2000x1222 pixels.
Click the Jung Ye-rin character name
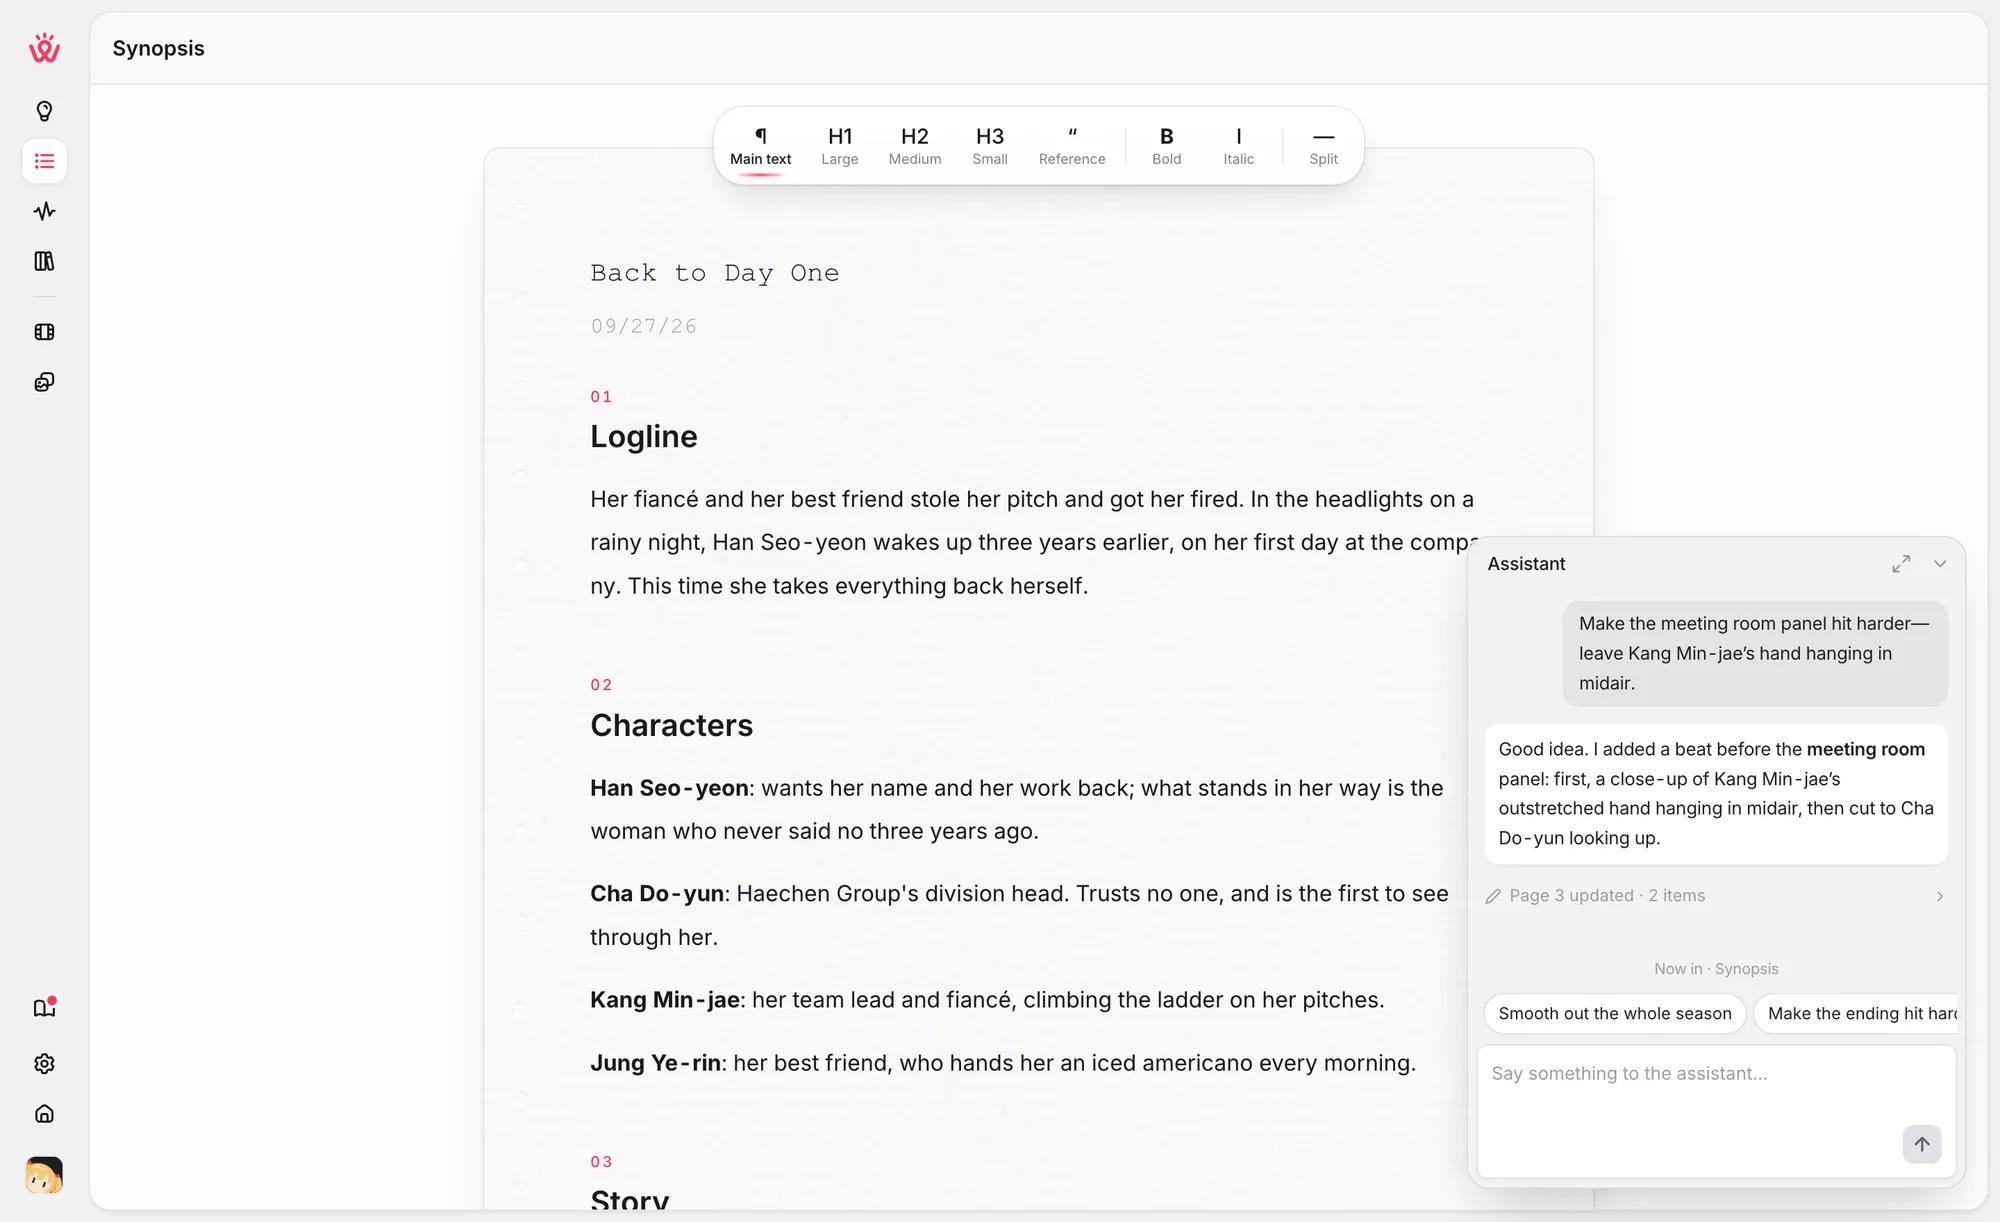(x=655, y=1063)
